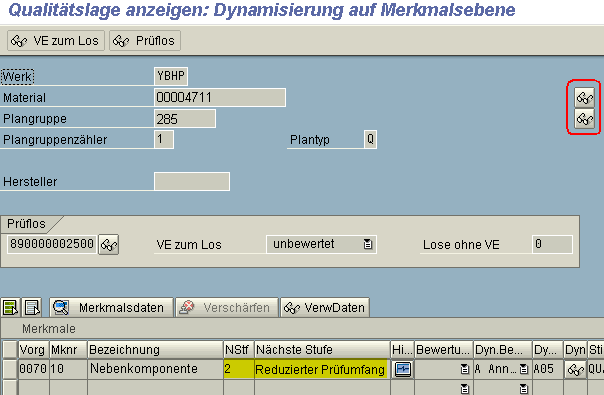
Task: Select the Plantyp field Q
Action: click(x=370, y=139)
